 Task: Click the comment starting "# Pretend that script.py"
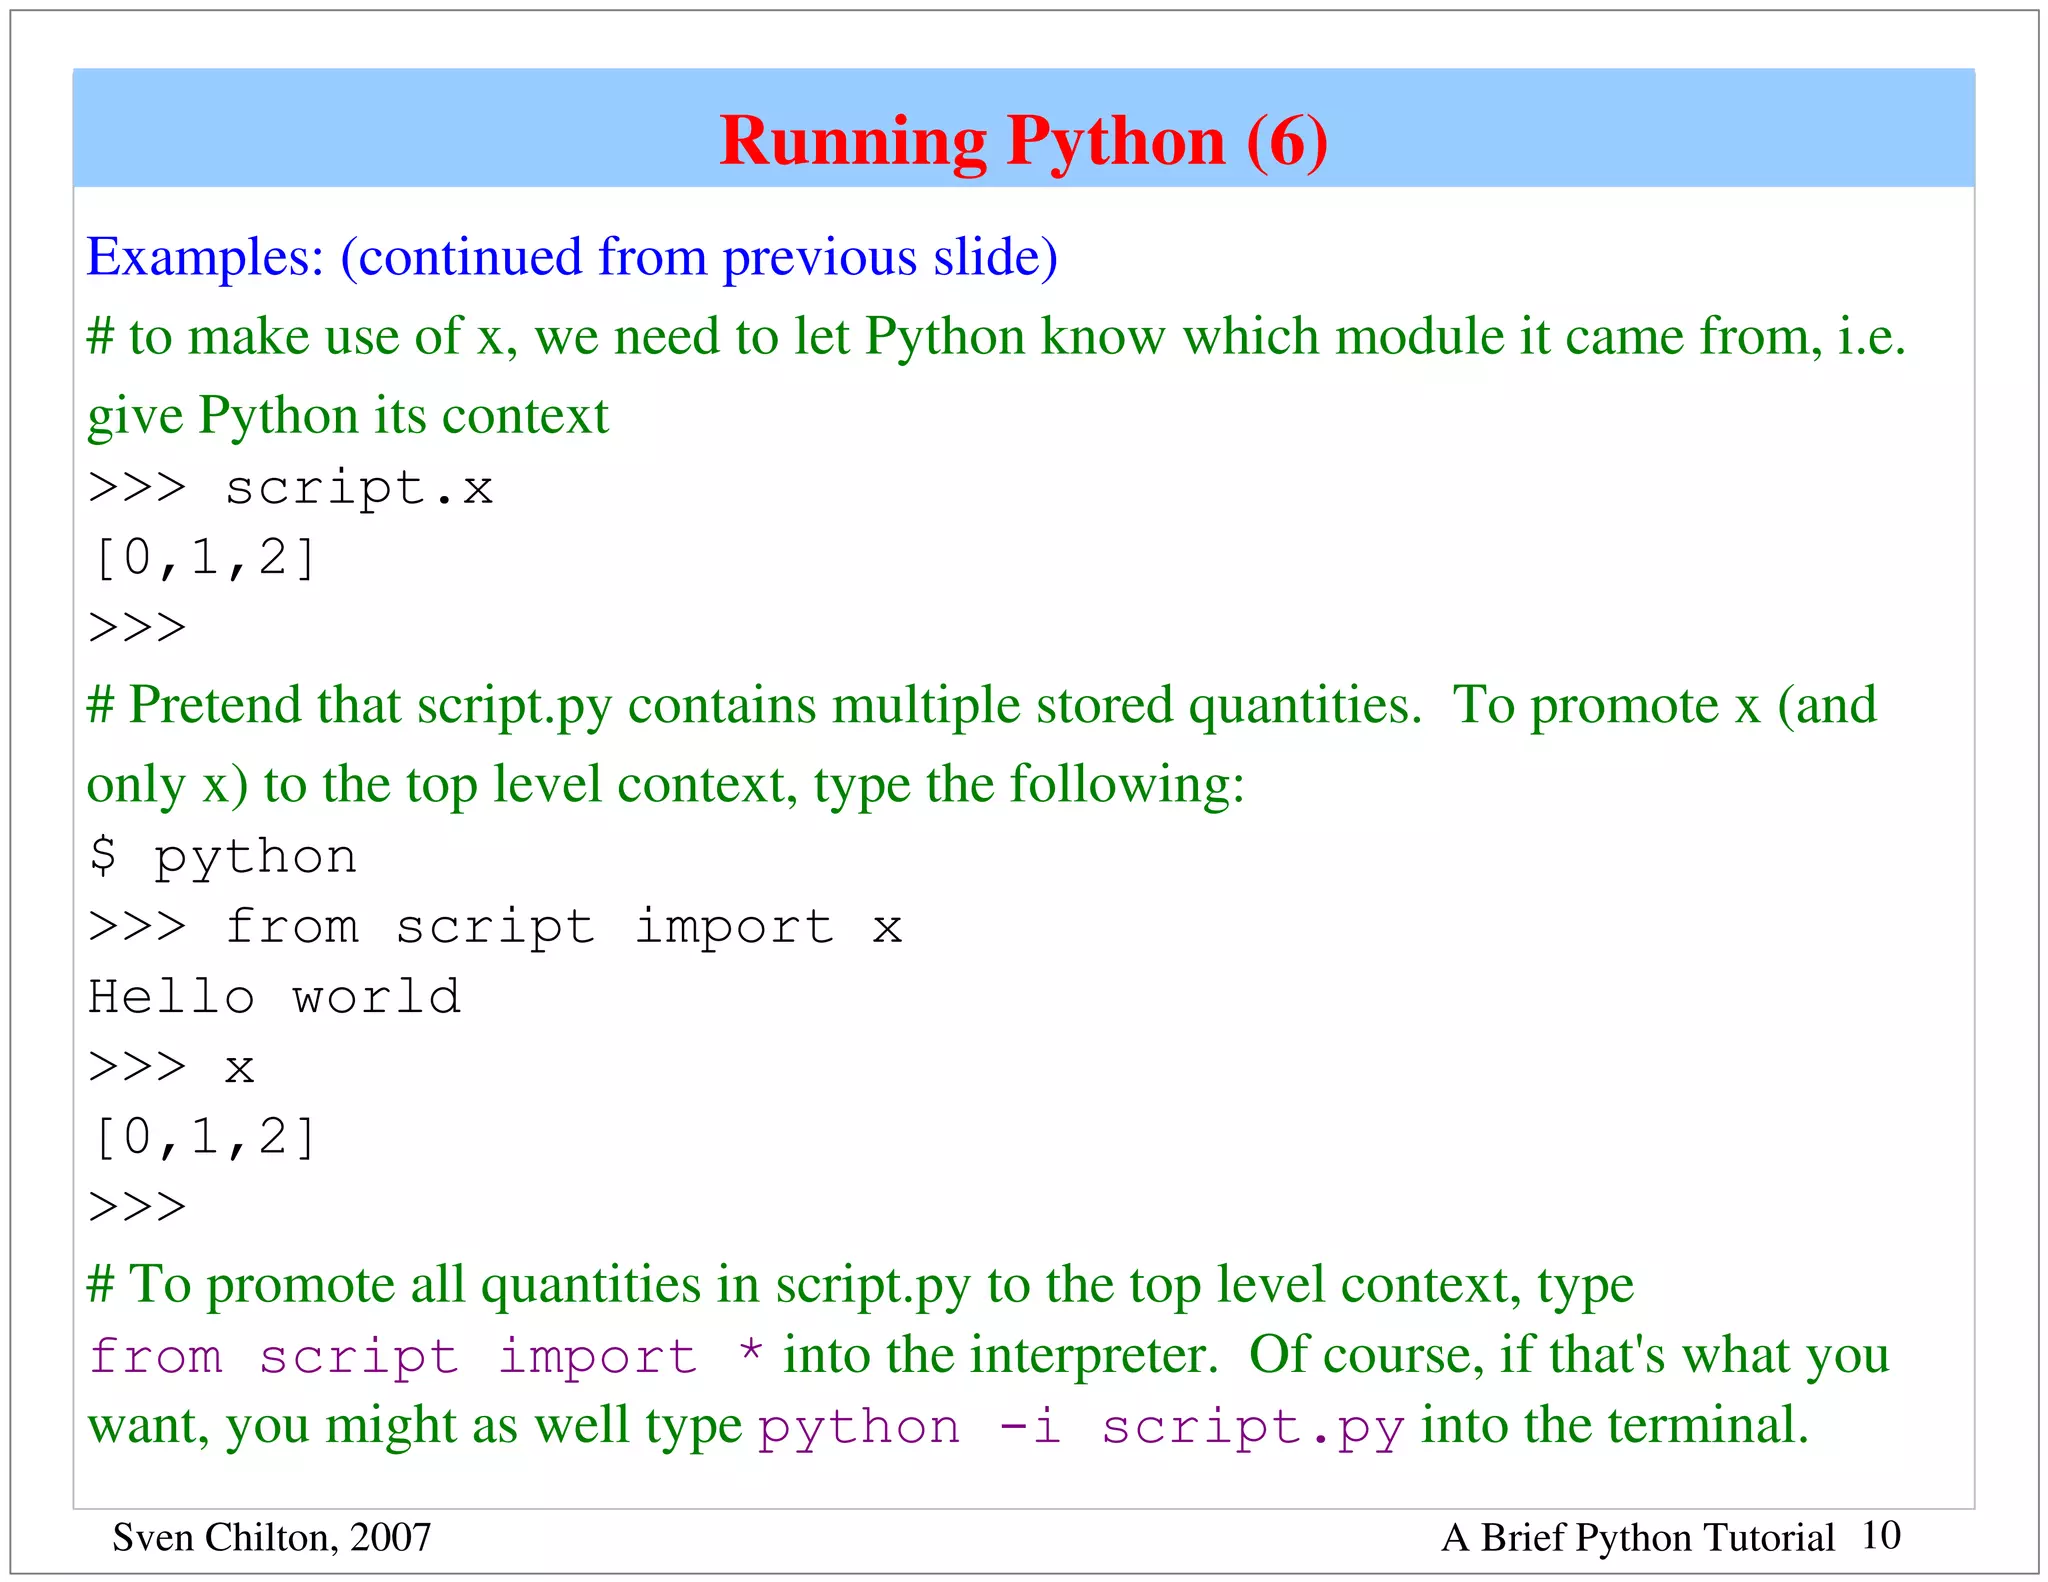click(982, 706)
